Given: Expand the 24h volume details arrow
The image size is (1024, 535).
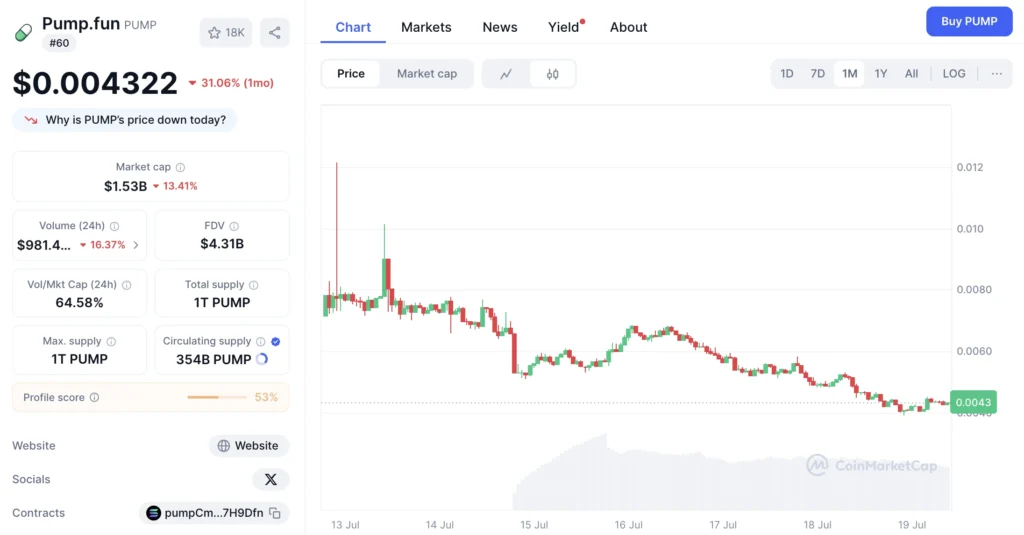Looking at the screenshot, I should click(x=136, y=245).
